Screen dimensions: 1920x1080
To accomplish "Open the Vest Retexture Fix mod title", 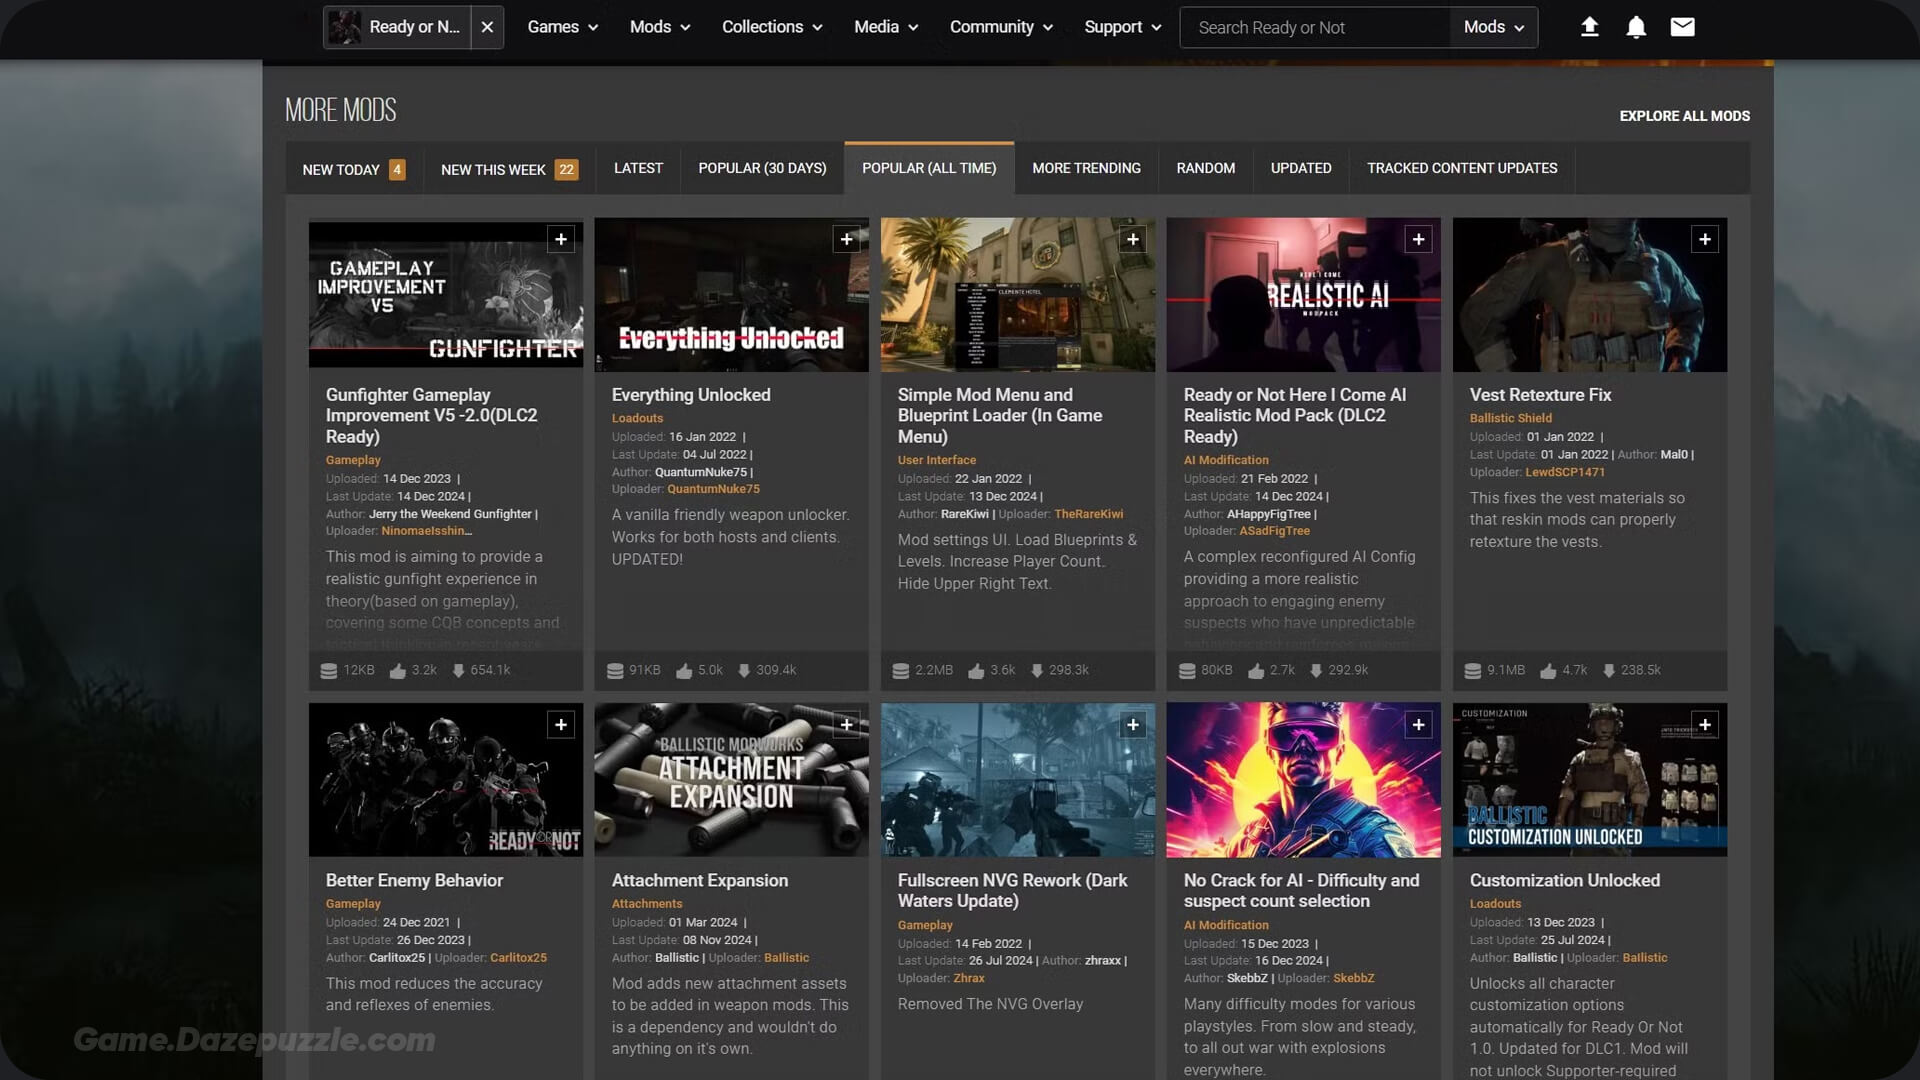I will tap(1540, 395).
